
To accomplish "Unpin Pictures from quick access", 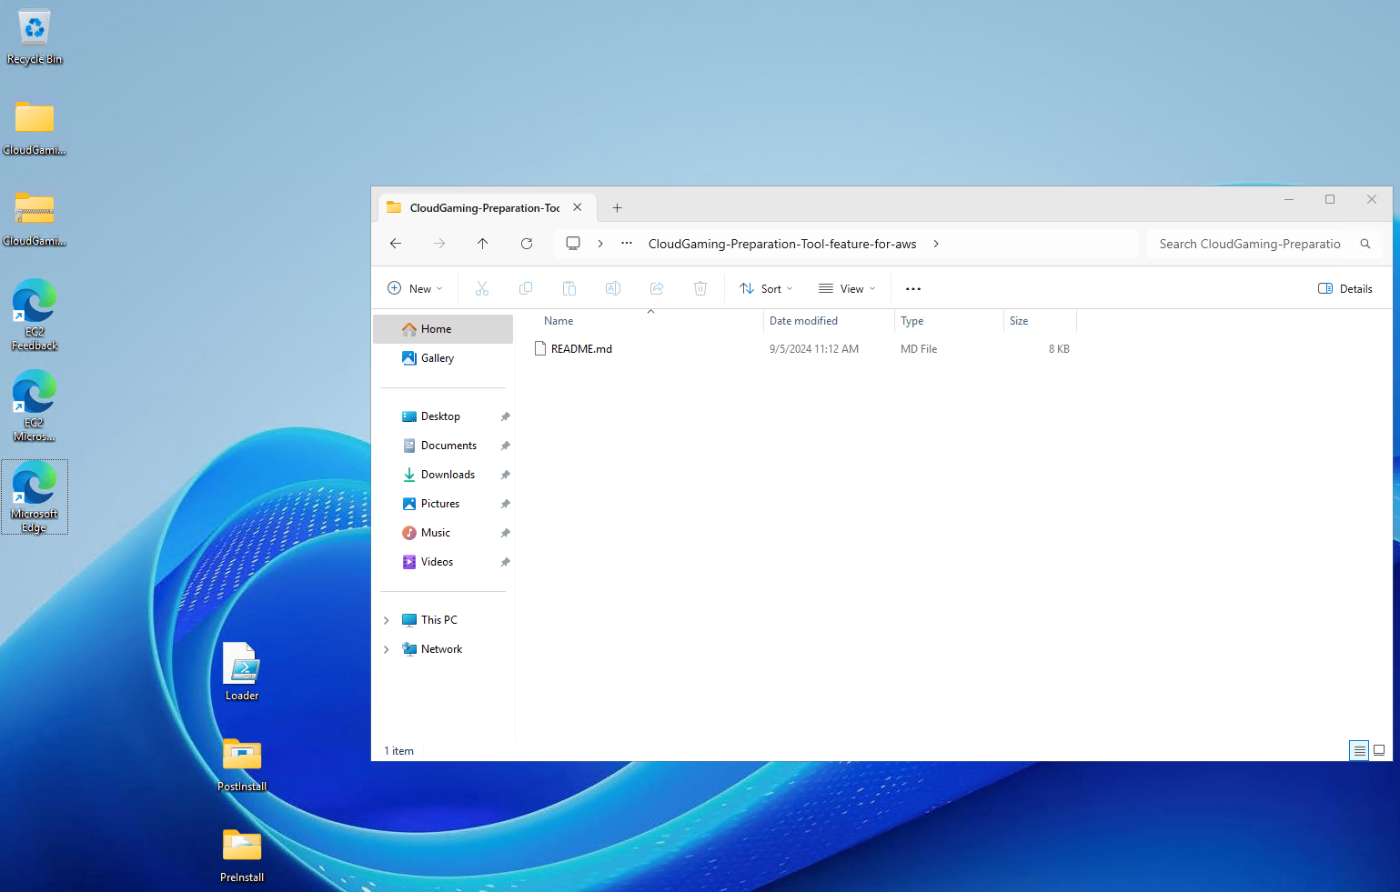I will (x=505, y=504).
